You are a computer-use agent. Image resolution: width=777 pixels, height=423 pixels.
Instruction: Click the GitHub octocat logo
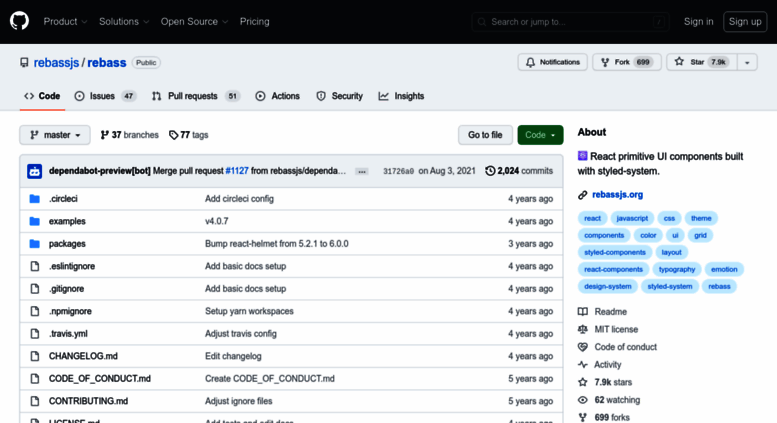(x=19, y=21)
